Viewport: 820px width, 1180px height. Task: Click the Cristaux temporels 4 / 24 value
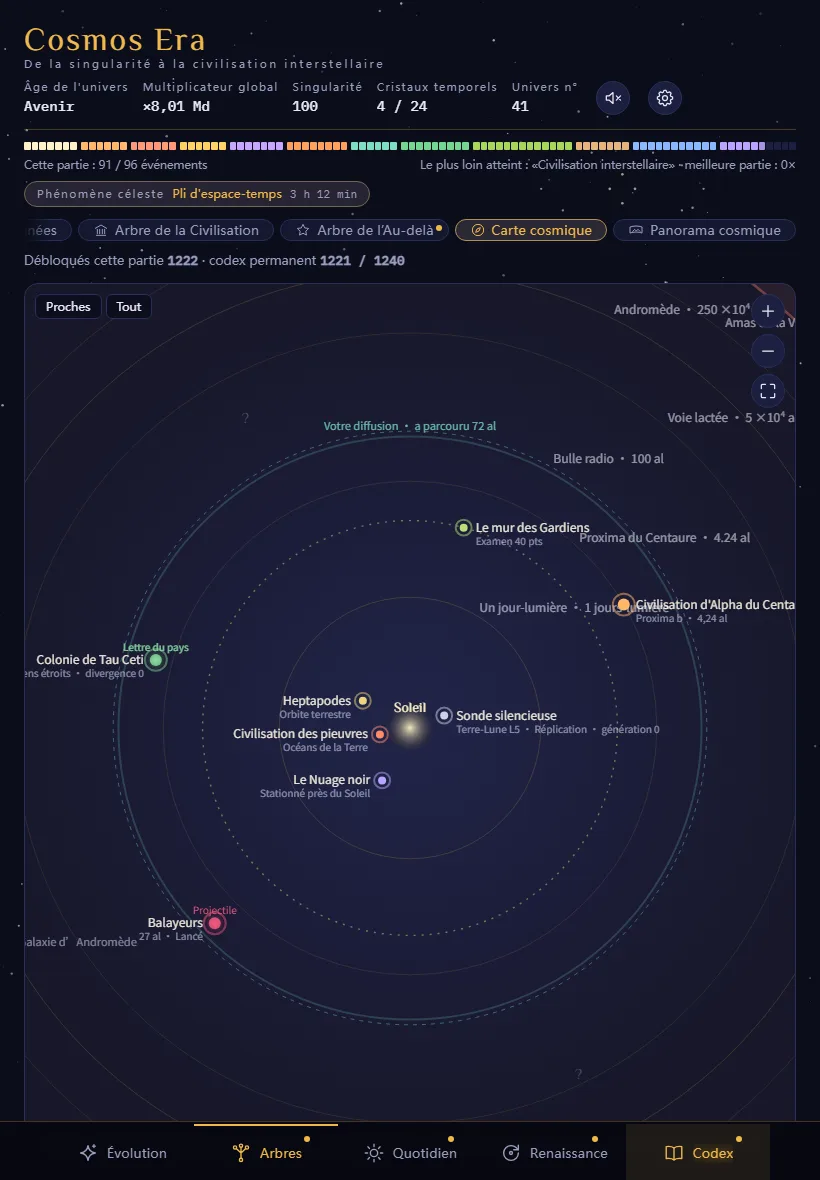click(402, 107)
